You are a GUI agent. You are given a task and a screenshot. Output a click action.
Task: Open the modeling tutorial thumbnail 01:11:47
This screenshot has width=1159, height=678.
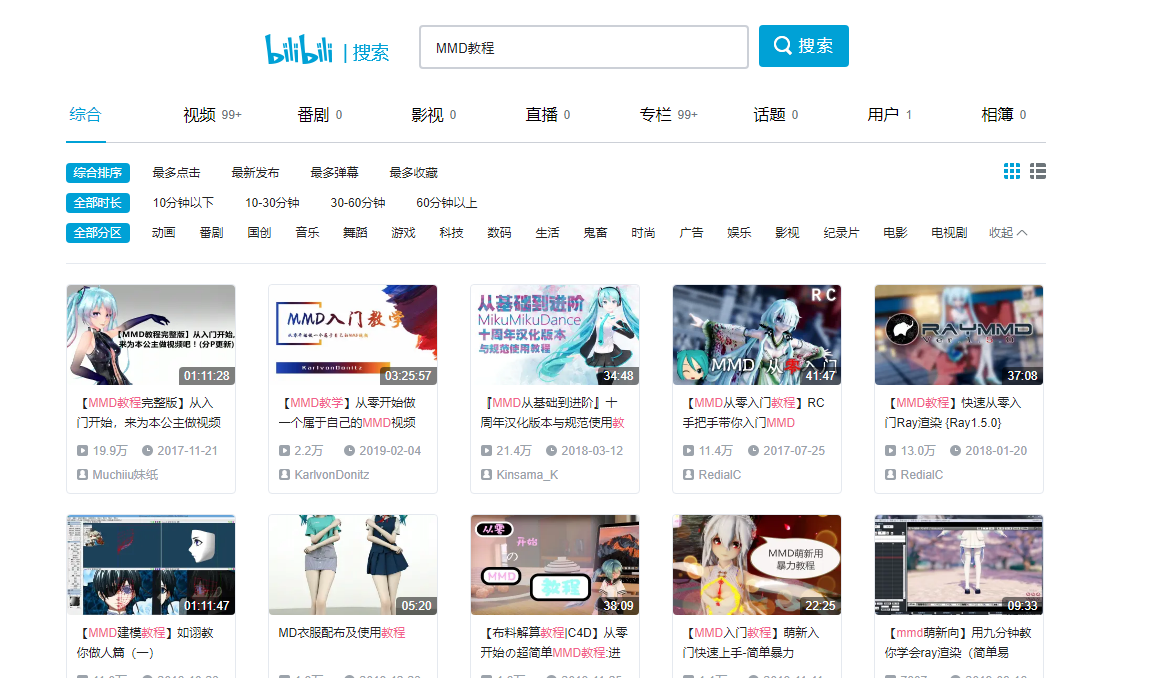pos(151,565)
